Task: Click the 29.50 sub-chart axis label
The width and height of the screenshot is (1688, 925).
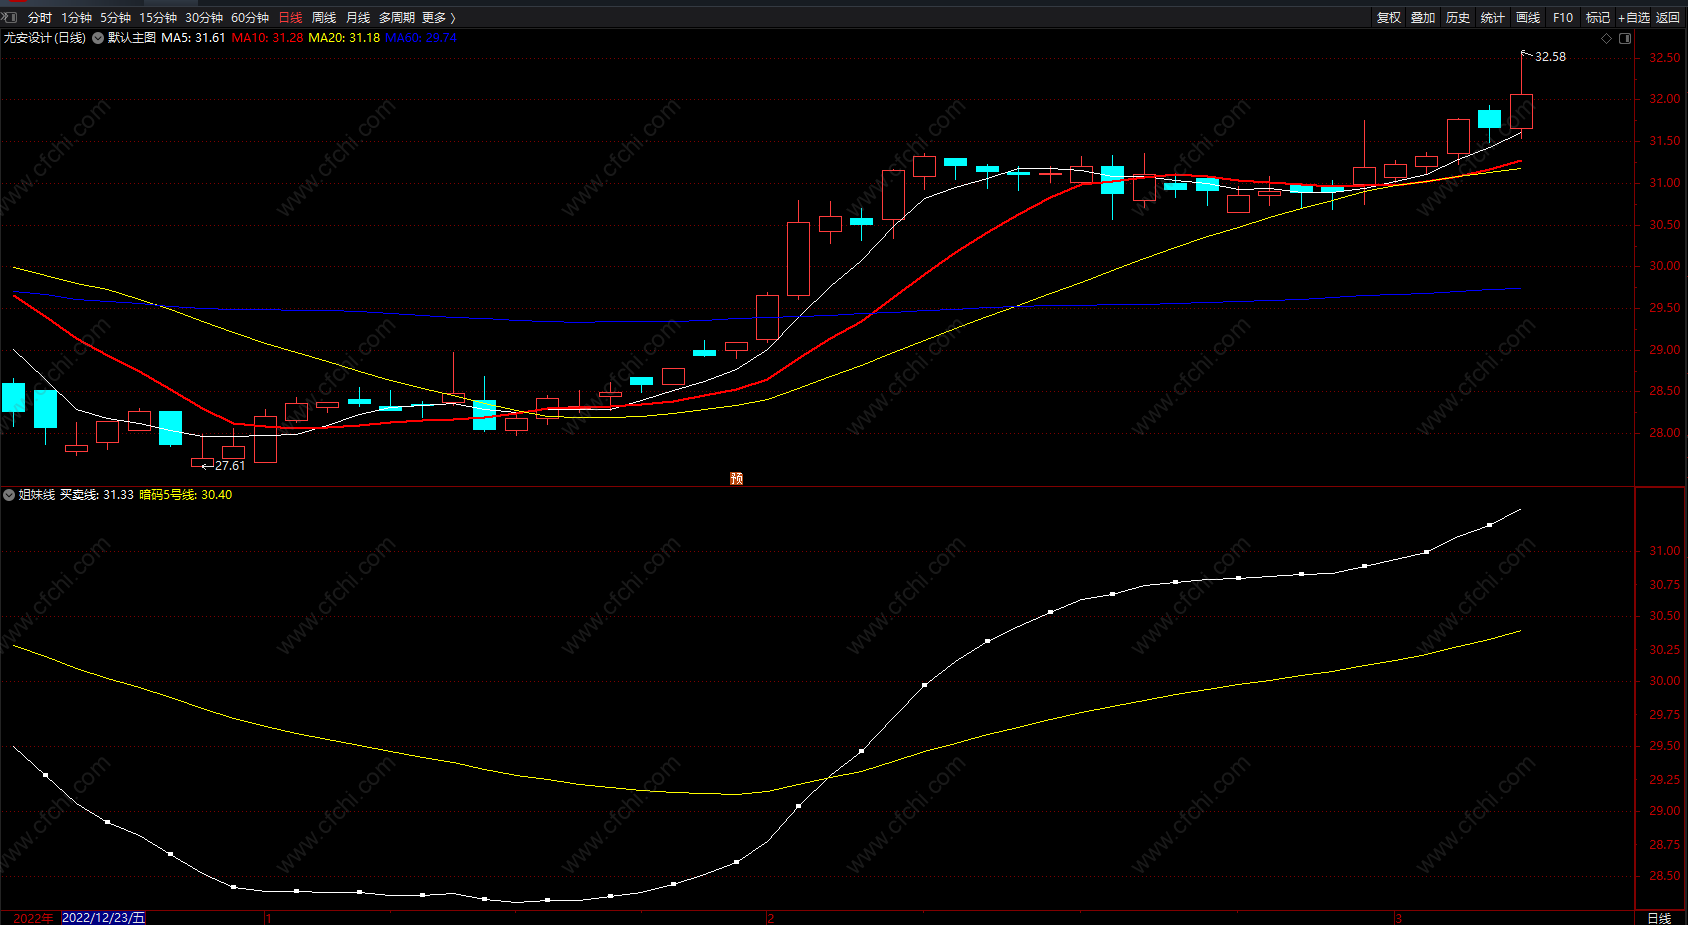Action: tap(1665, 746)
